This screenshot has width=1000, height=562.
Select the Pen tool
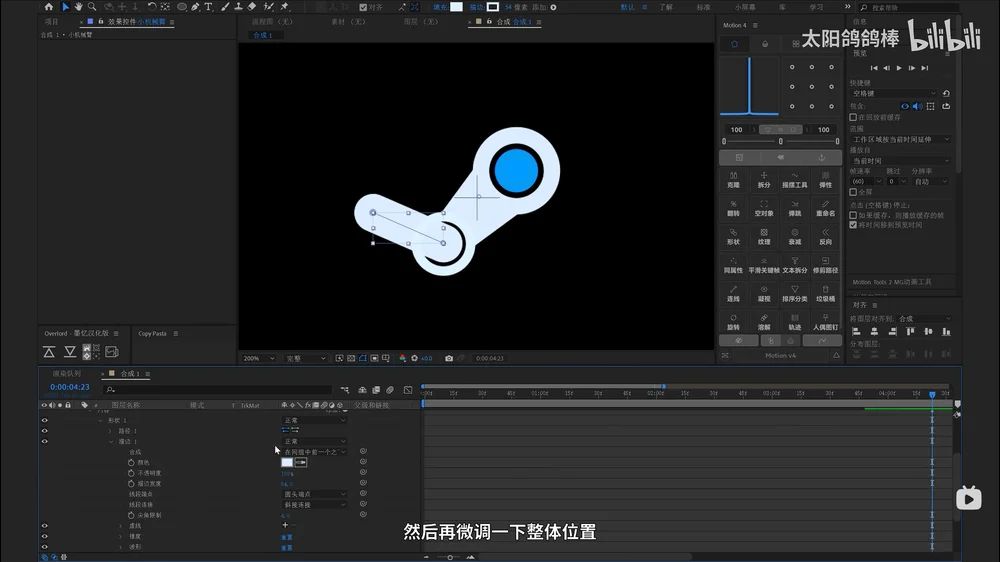(195, 7)
